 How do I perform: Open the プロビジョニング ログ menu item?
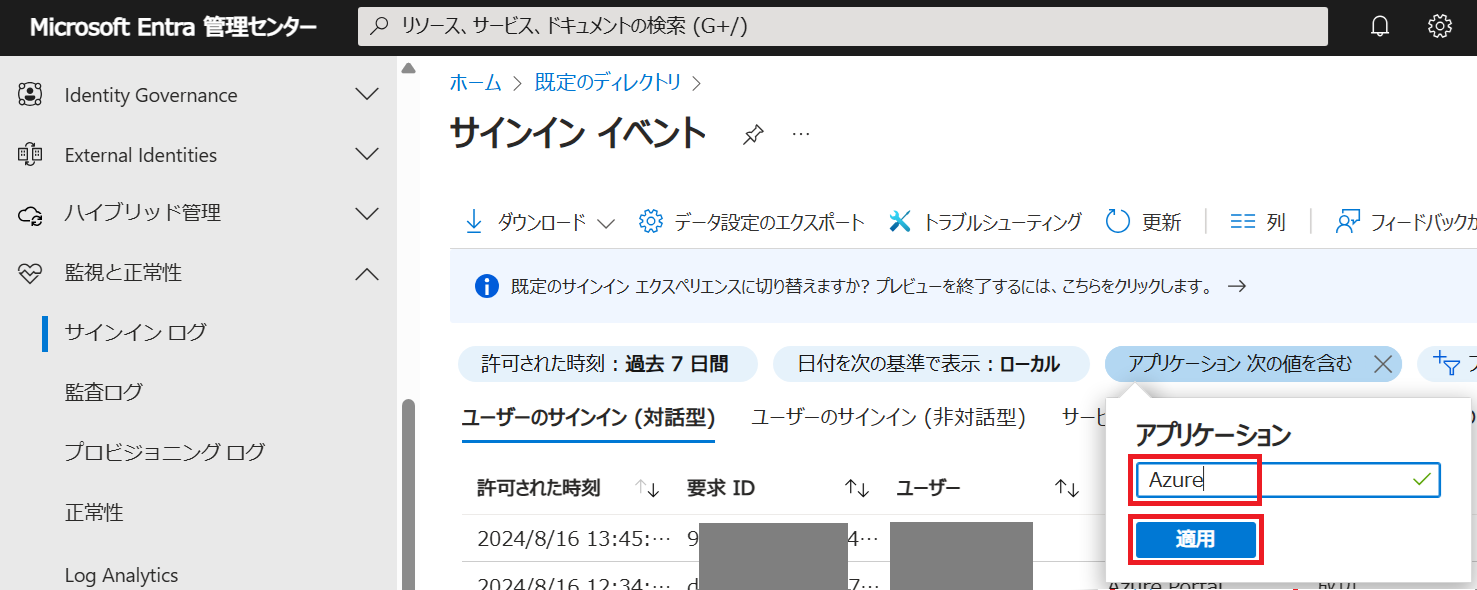165,452
